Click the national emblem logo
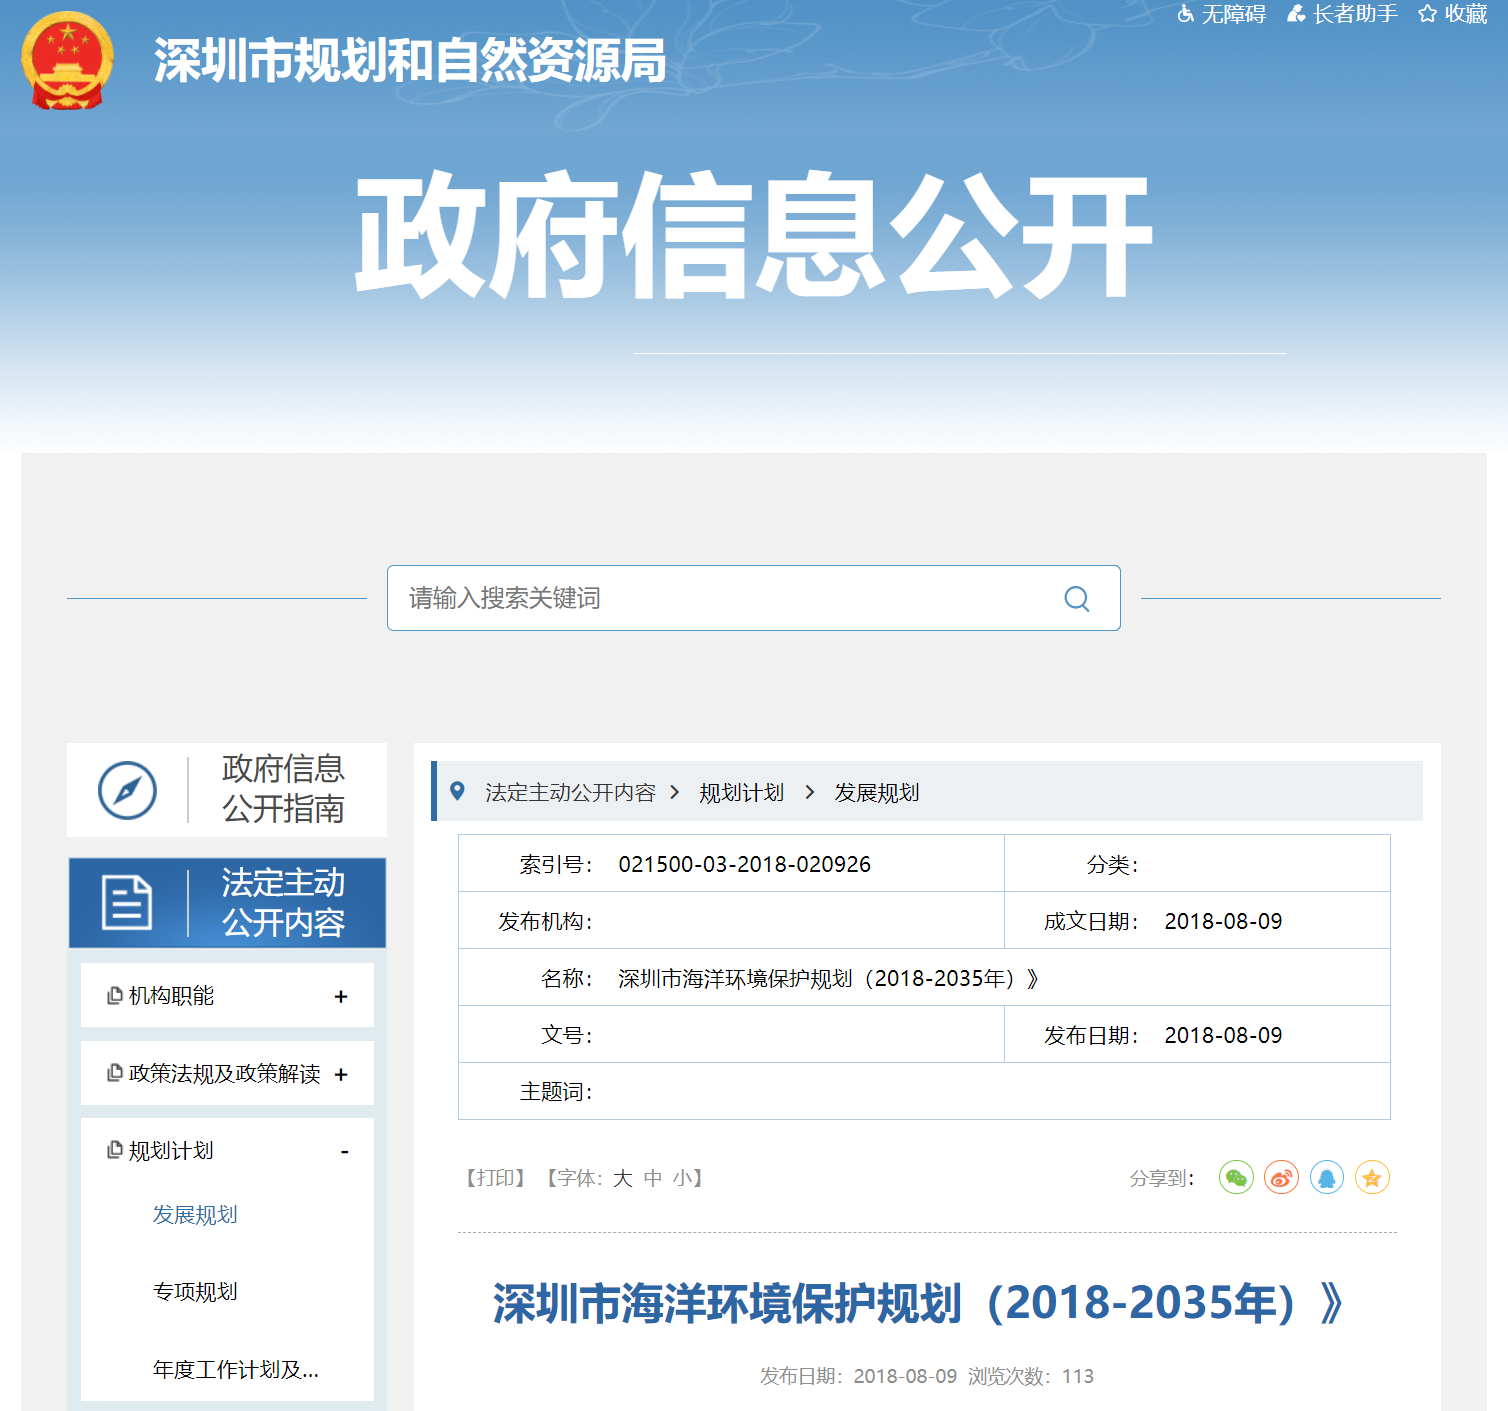The image size is (1508, 1411). click(67, 60)
